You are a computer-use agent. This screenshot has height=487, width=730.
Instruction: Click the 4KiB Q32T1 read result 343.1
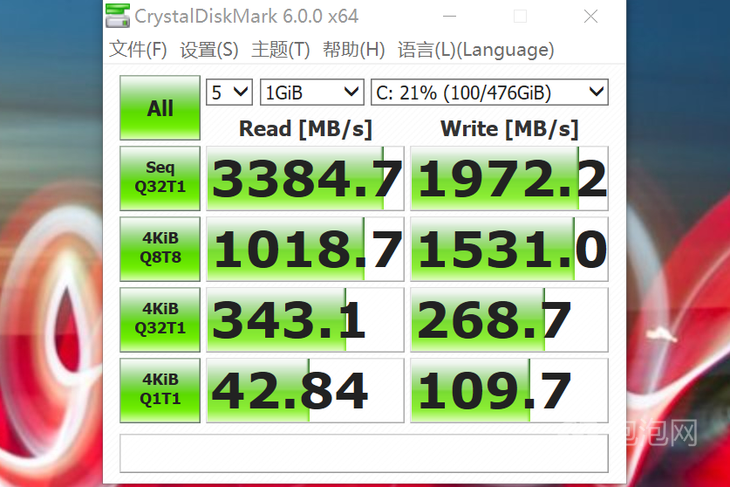(305, 320)
